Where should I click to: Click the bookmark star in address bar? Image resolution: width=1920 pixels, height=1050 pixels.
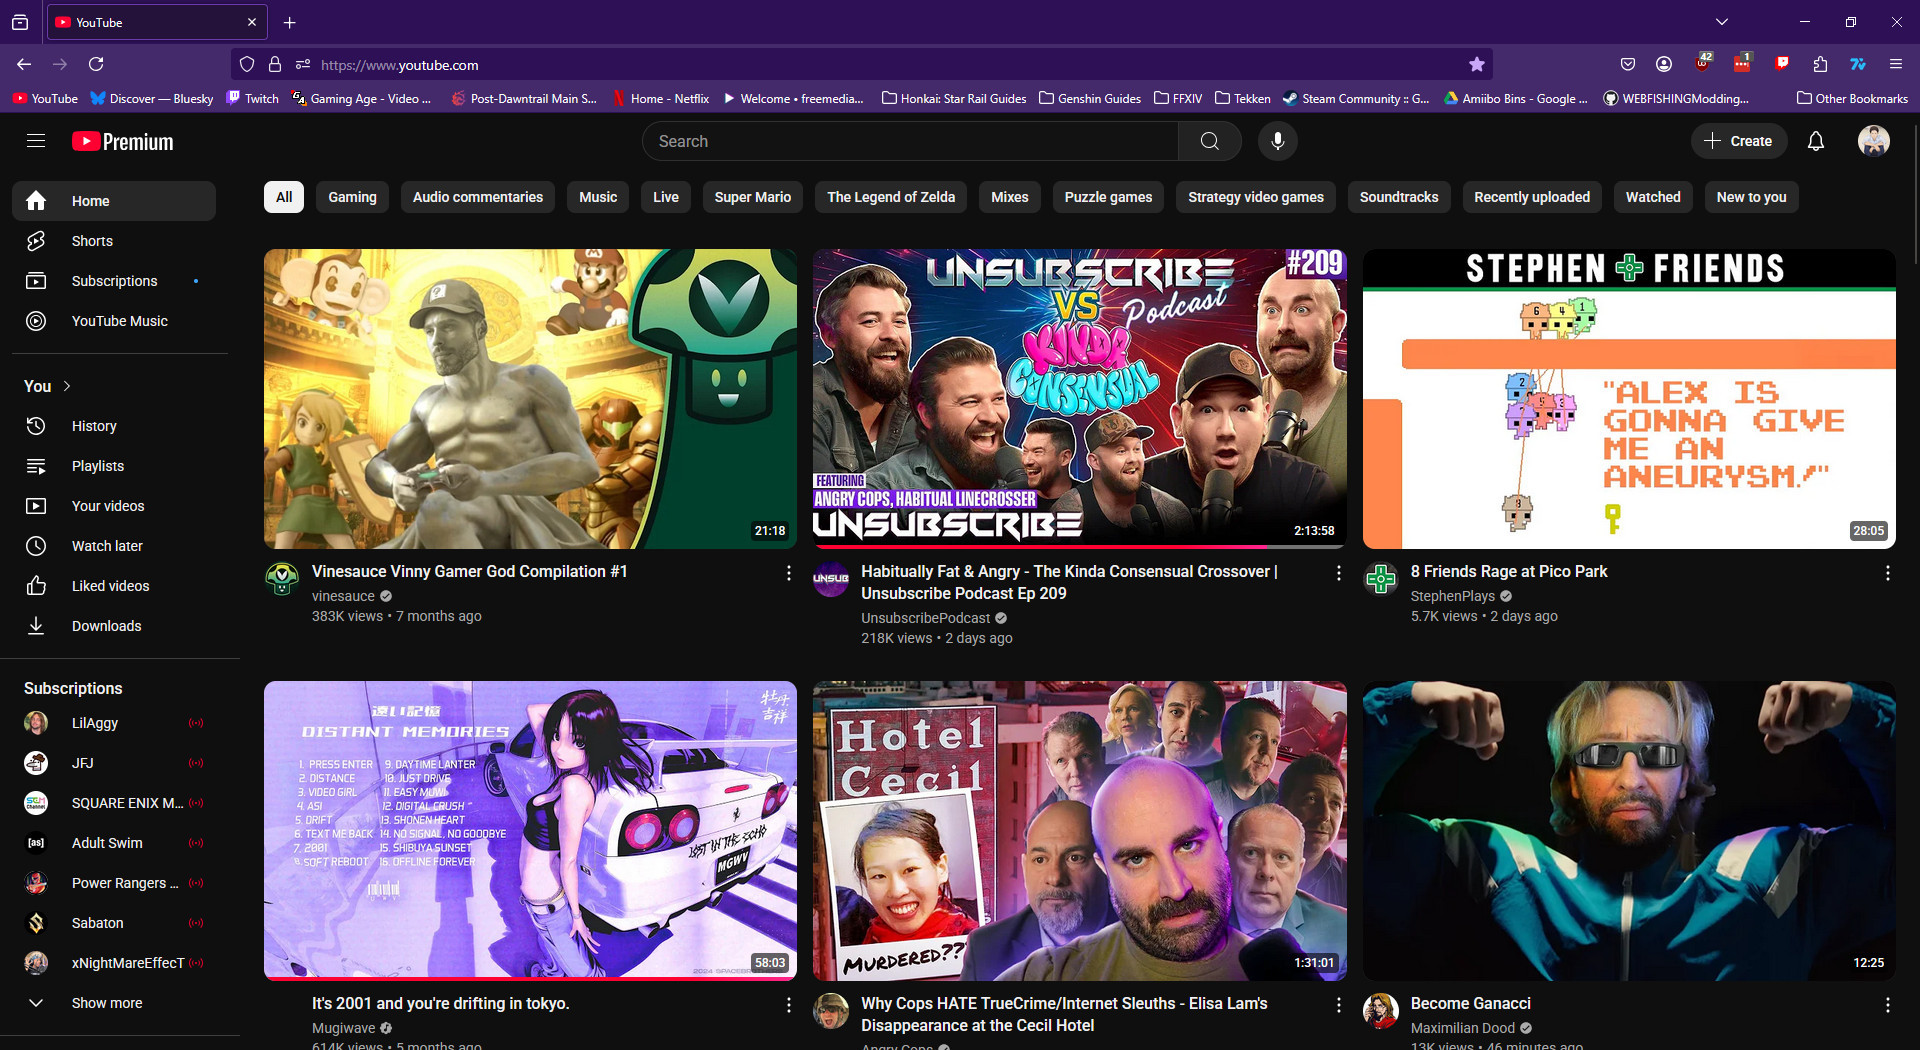1476,65
